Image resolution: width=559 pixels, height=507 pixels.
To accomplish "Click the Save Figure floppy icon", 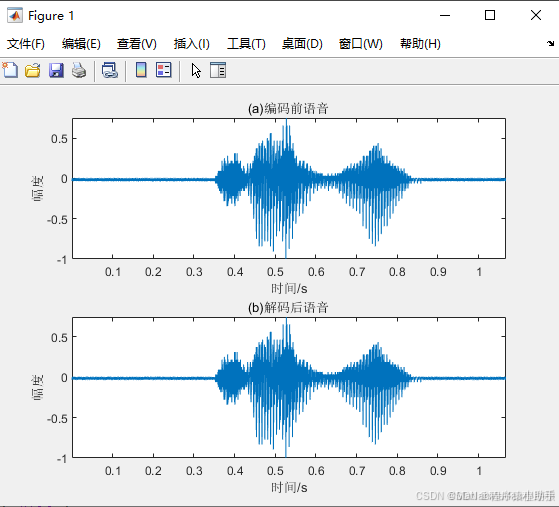I will point(56,70).
